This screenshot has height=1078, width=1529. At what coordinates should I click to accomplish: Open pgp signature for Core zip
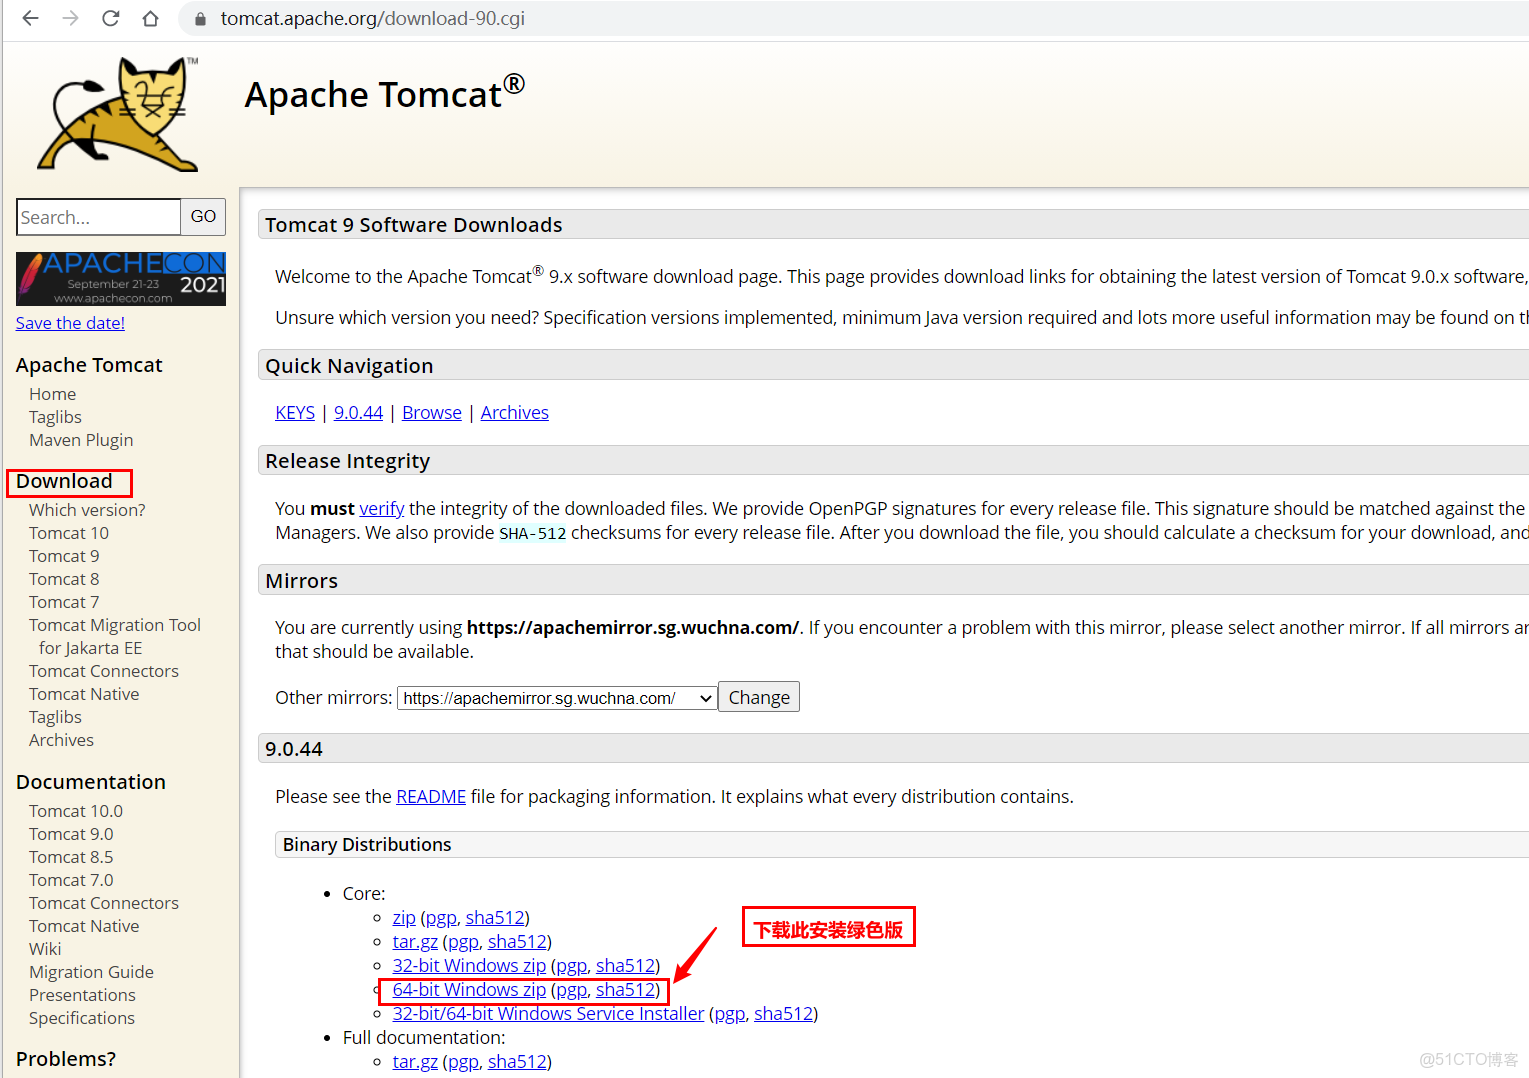pos(441,918)
